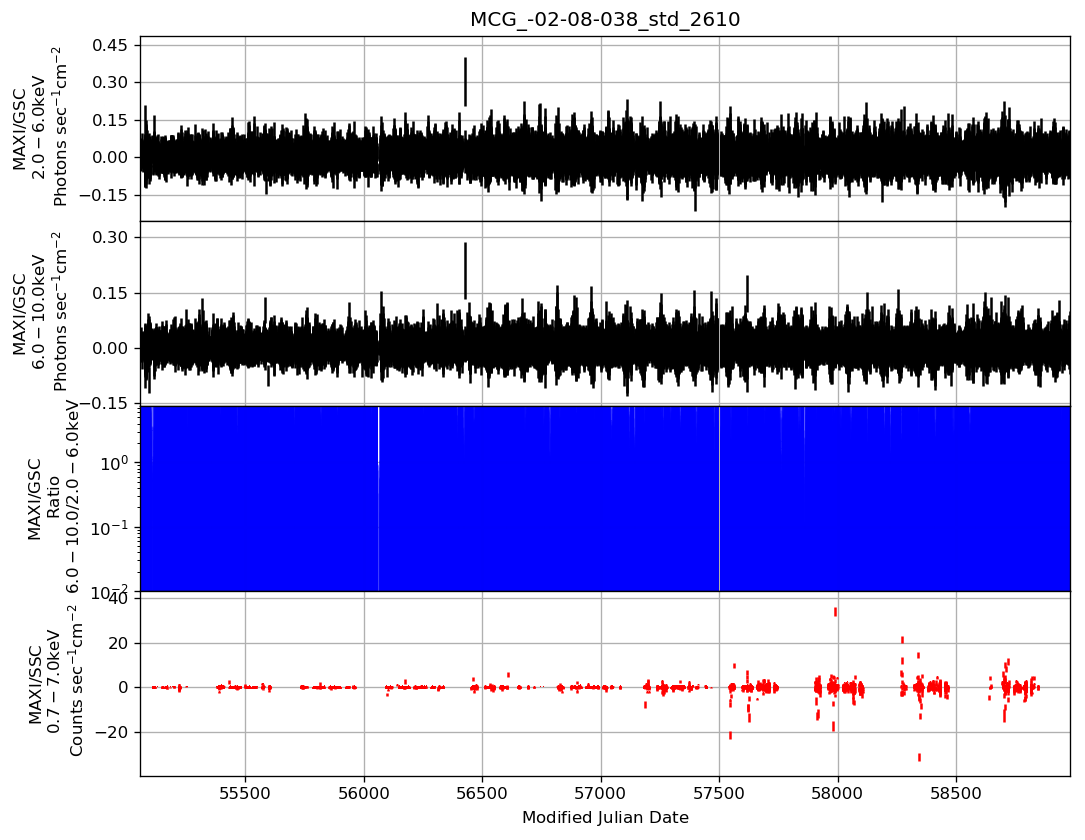Click the 10^0 tick label on ratio panel

click(113, 462)
